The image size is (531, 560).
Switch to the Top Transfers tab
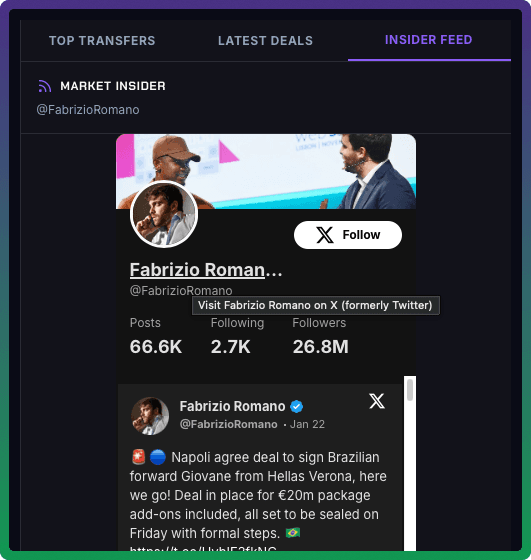click(x=102, y=40)
